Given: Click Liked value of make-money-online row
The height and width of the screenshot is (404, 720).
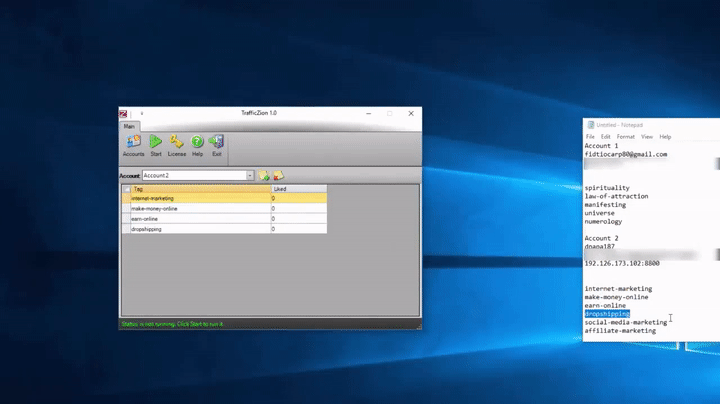Looking at the screenshot, I should click(299, 208).
